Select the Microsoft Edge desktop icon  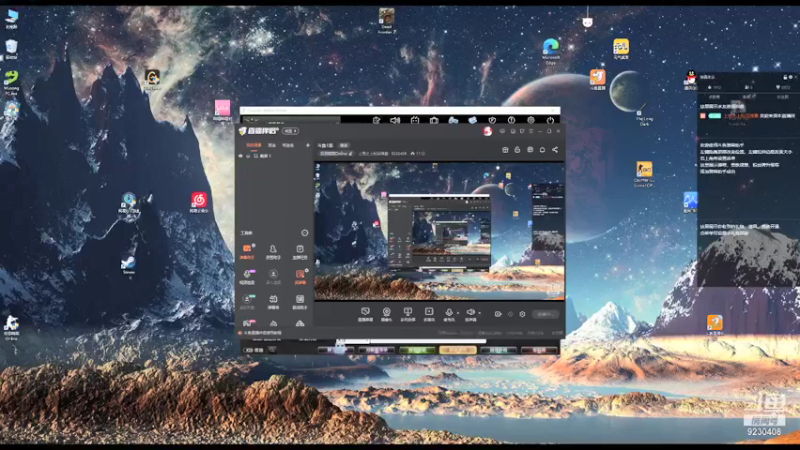coord(551,51)
